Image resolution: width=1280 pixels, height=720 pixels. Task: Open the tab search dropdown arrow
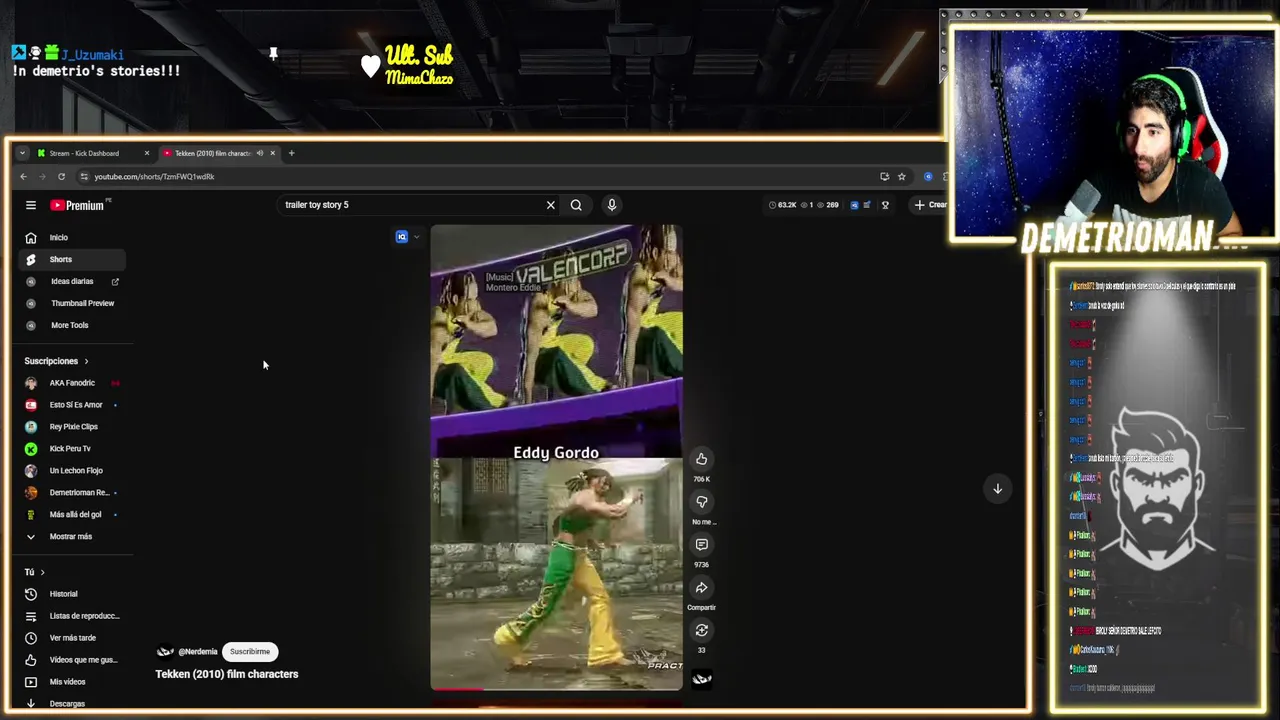(x=22, y=153)
